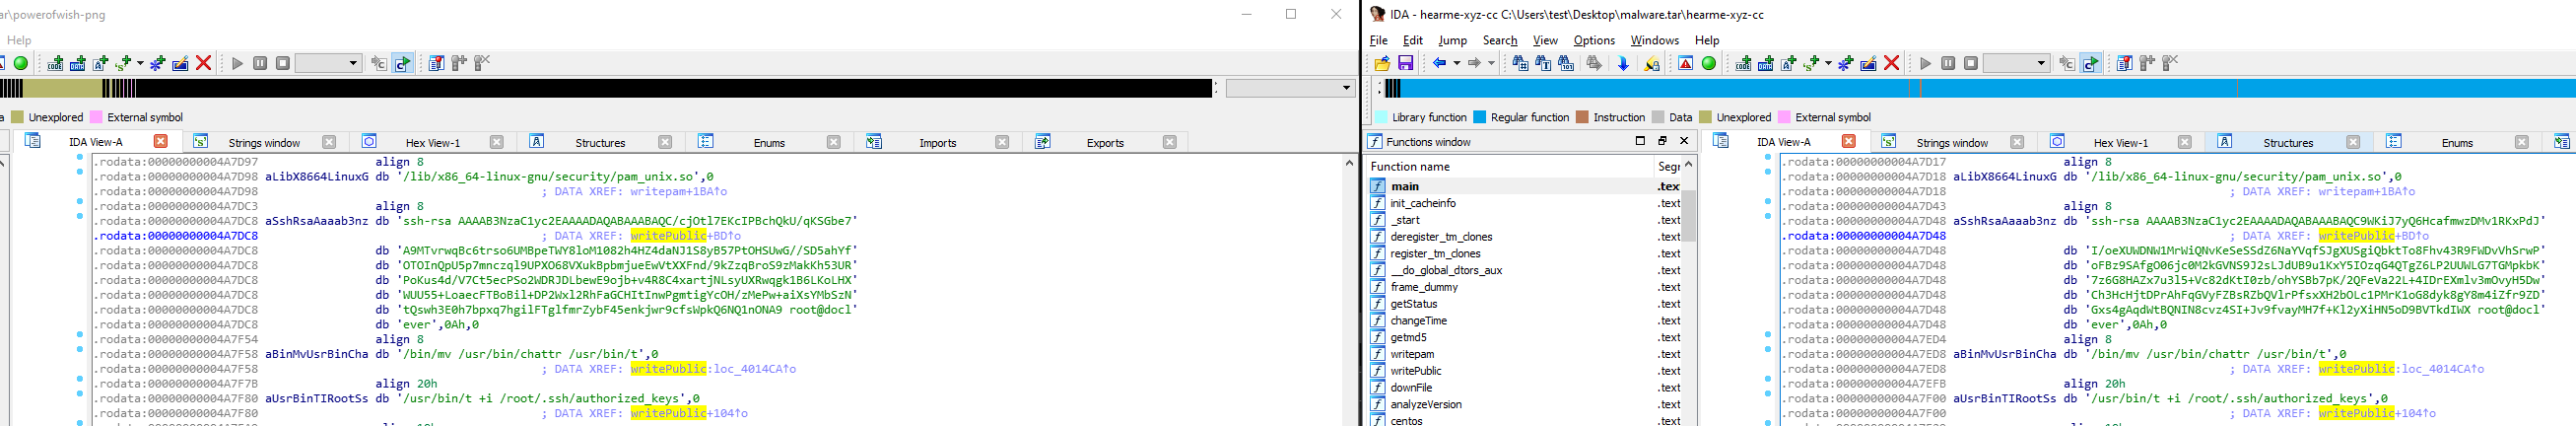Toggle the highlighted green-arrow C icon in powerofwish-png
Image resolution: width=2576 pixels, height=426 pixels.
pyautogui.click(x=402, y=63)
